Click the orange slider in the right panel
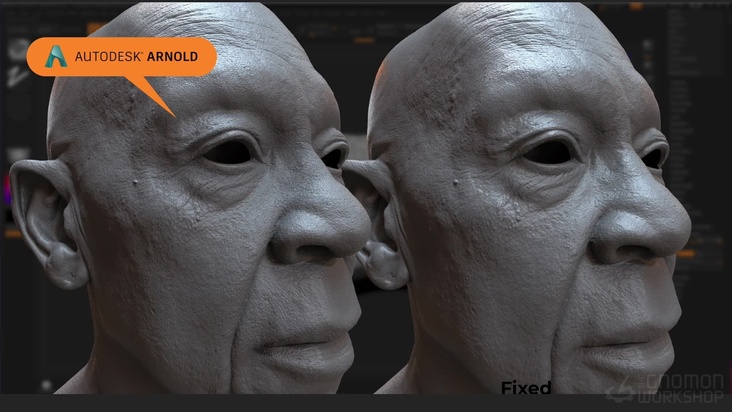The width and height of the screenshot is (732, 412). pos(687,254)
